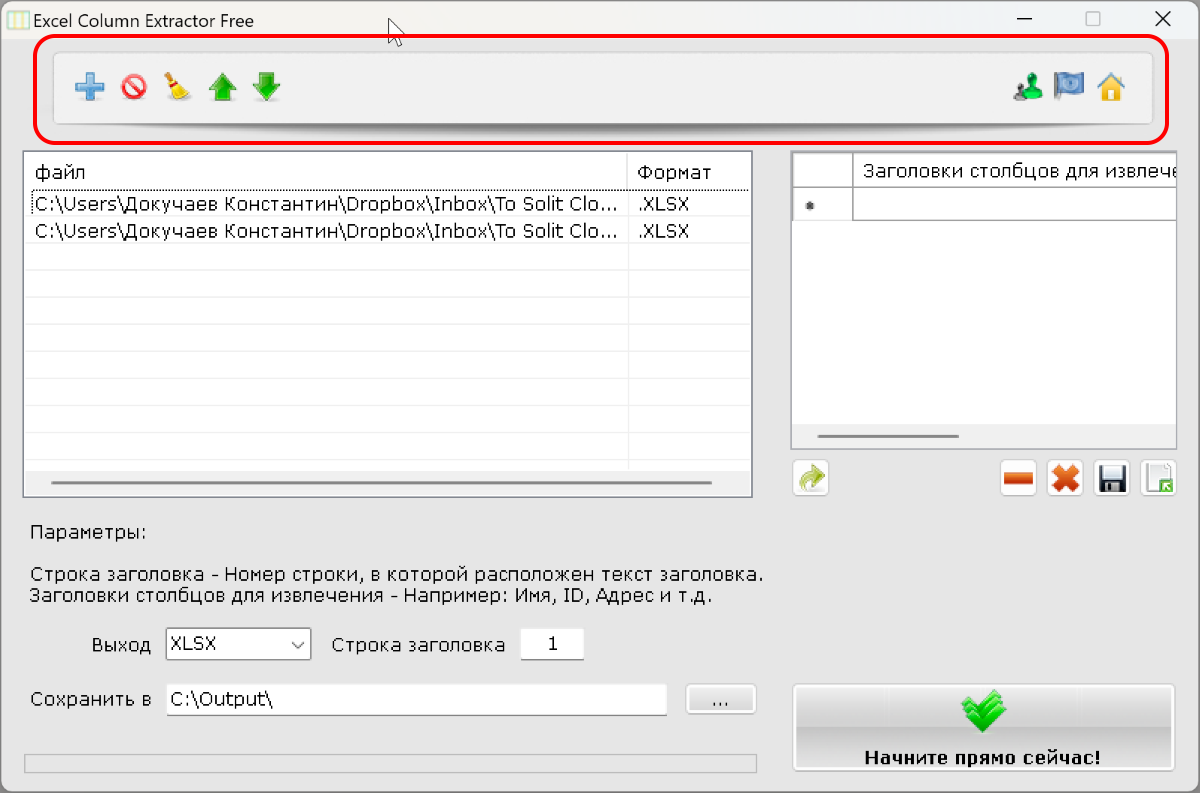Image resolution: width=1200 pixels, height=793 pixels.
Task: Click the blue plus add files icon
Action: [x=90, y=88]
